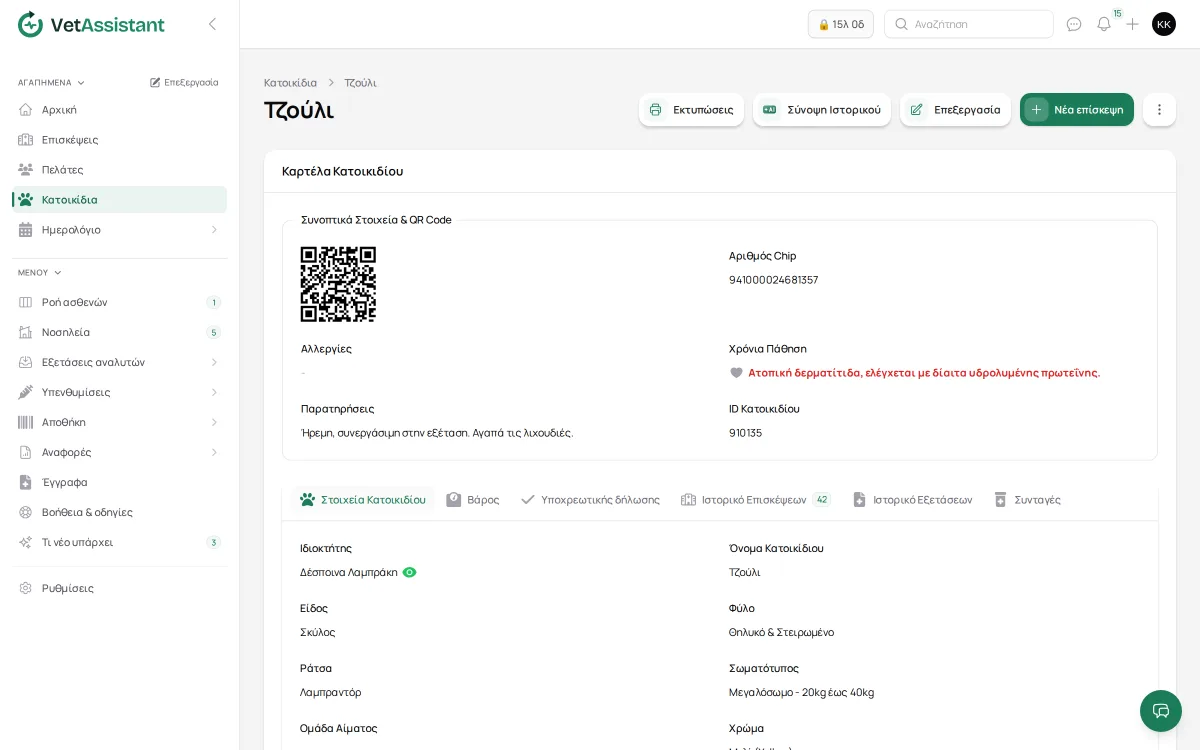Click the sidebar favorites Επεξεργασία link
Viewport: 1200px width, 750px height.
pos(184,83)
